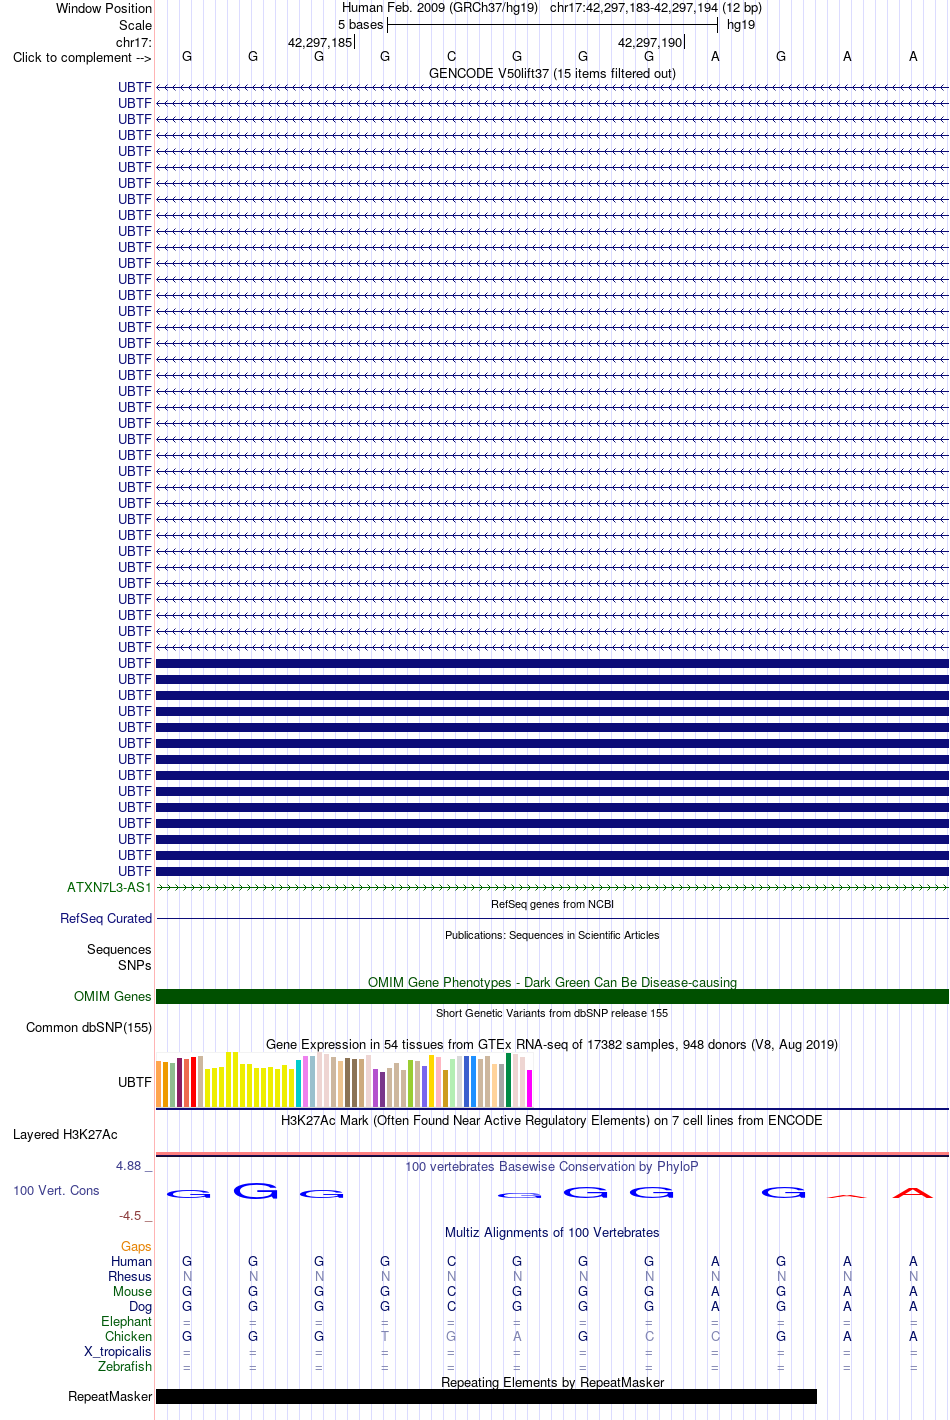
Task: Click the Scale label in ruler
Action: point(135,25)
